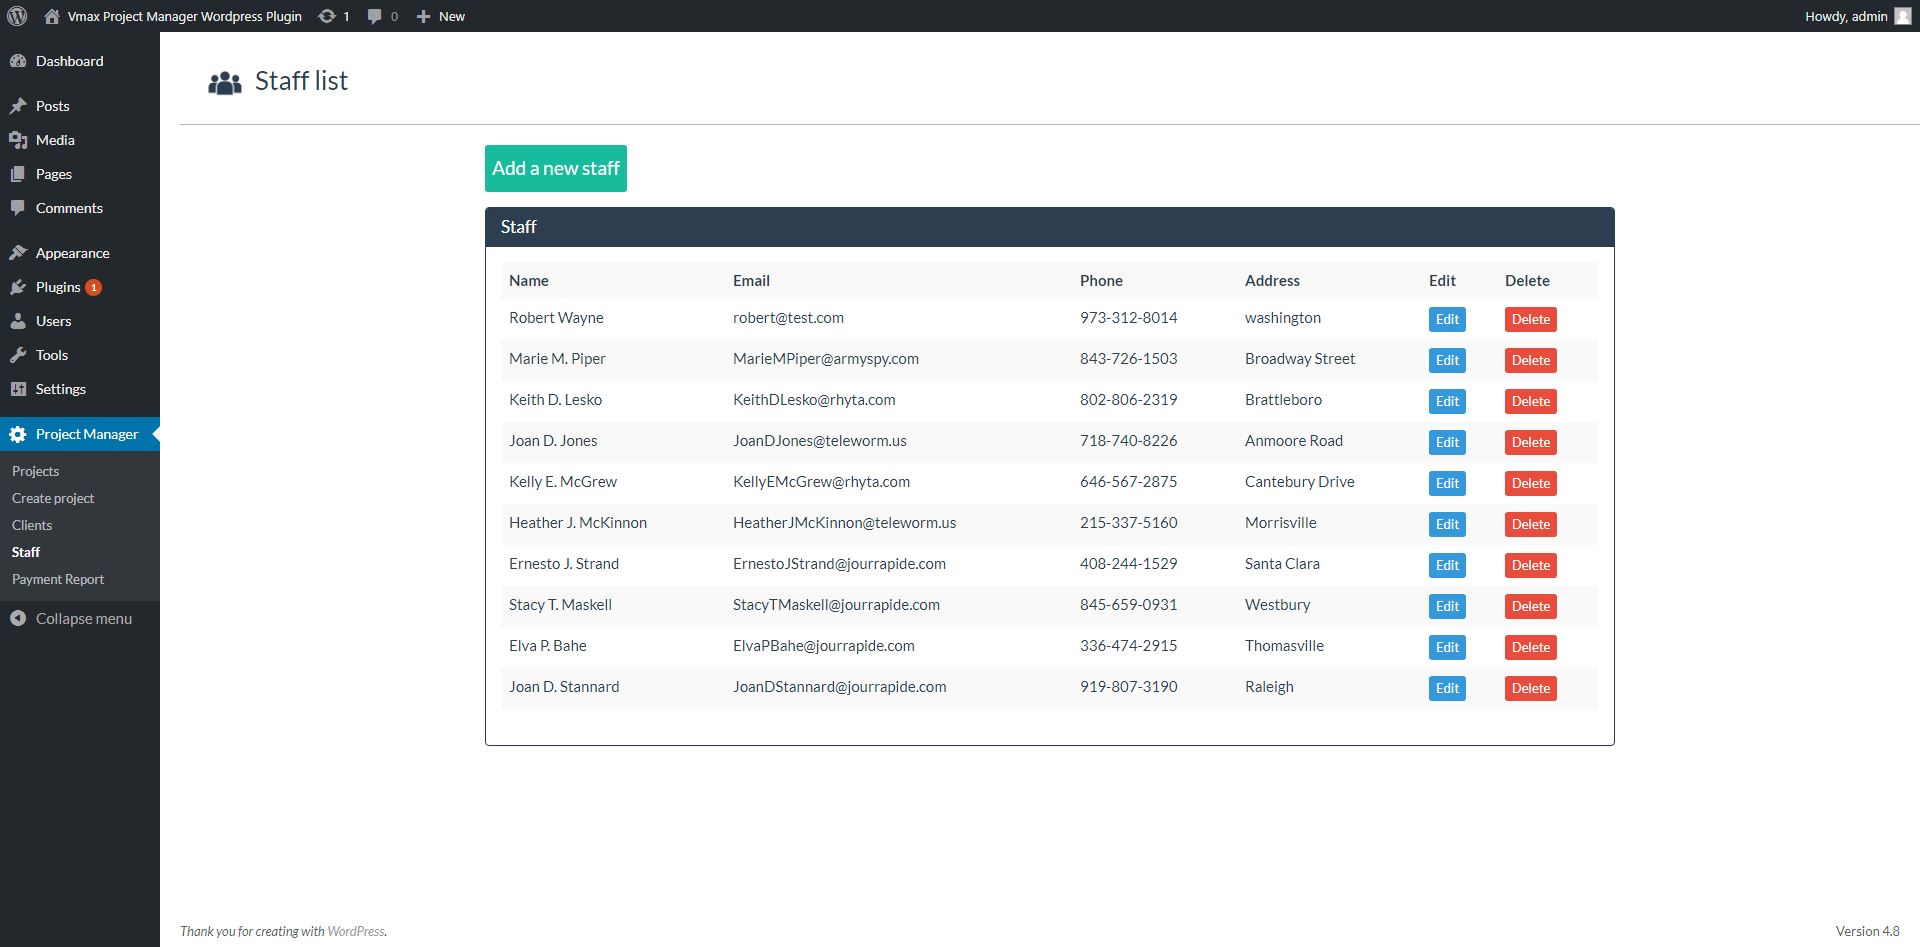Open Vmax Project Manager Wordpress Plugin site link
Viewport: 1920px width, 947px height.
[x=184, y=16]
